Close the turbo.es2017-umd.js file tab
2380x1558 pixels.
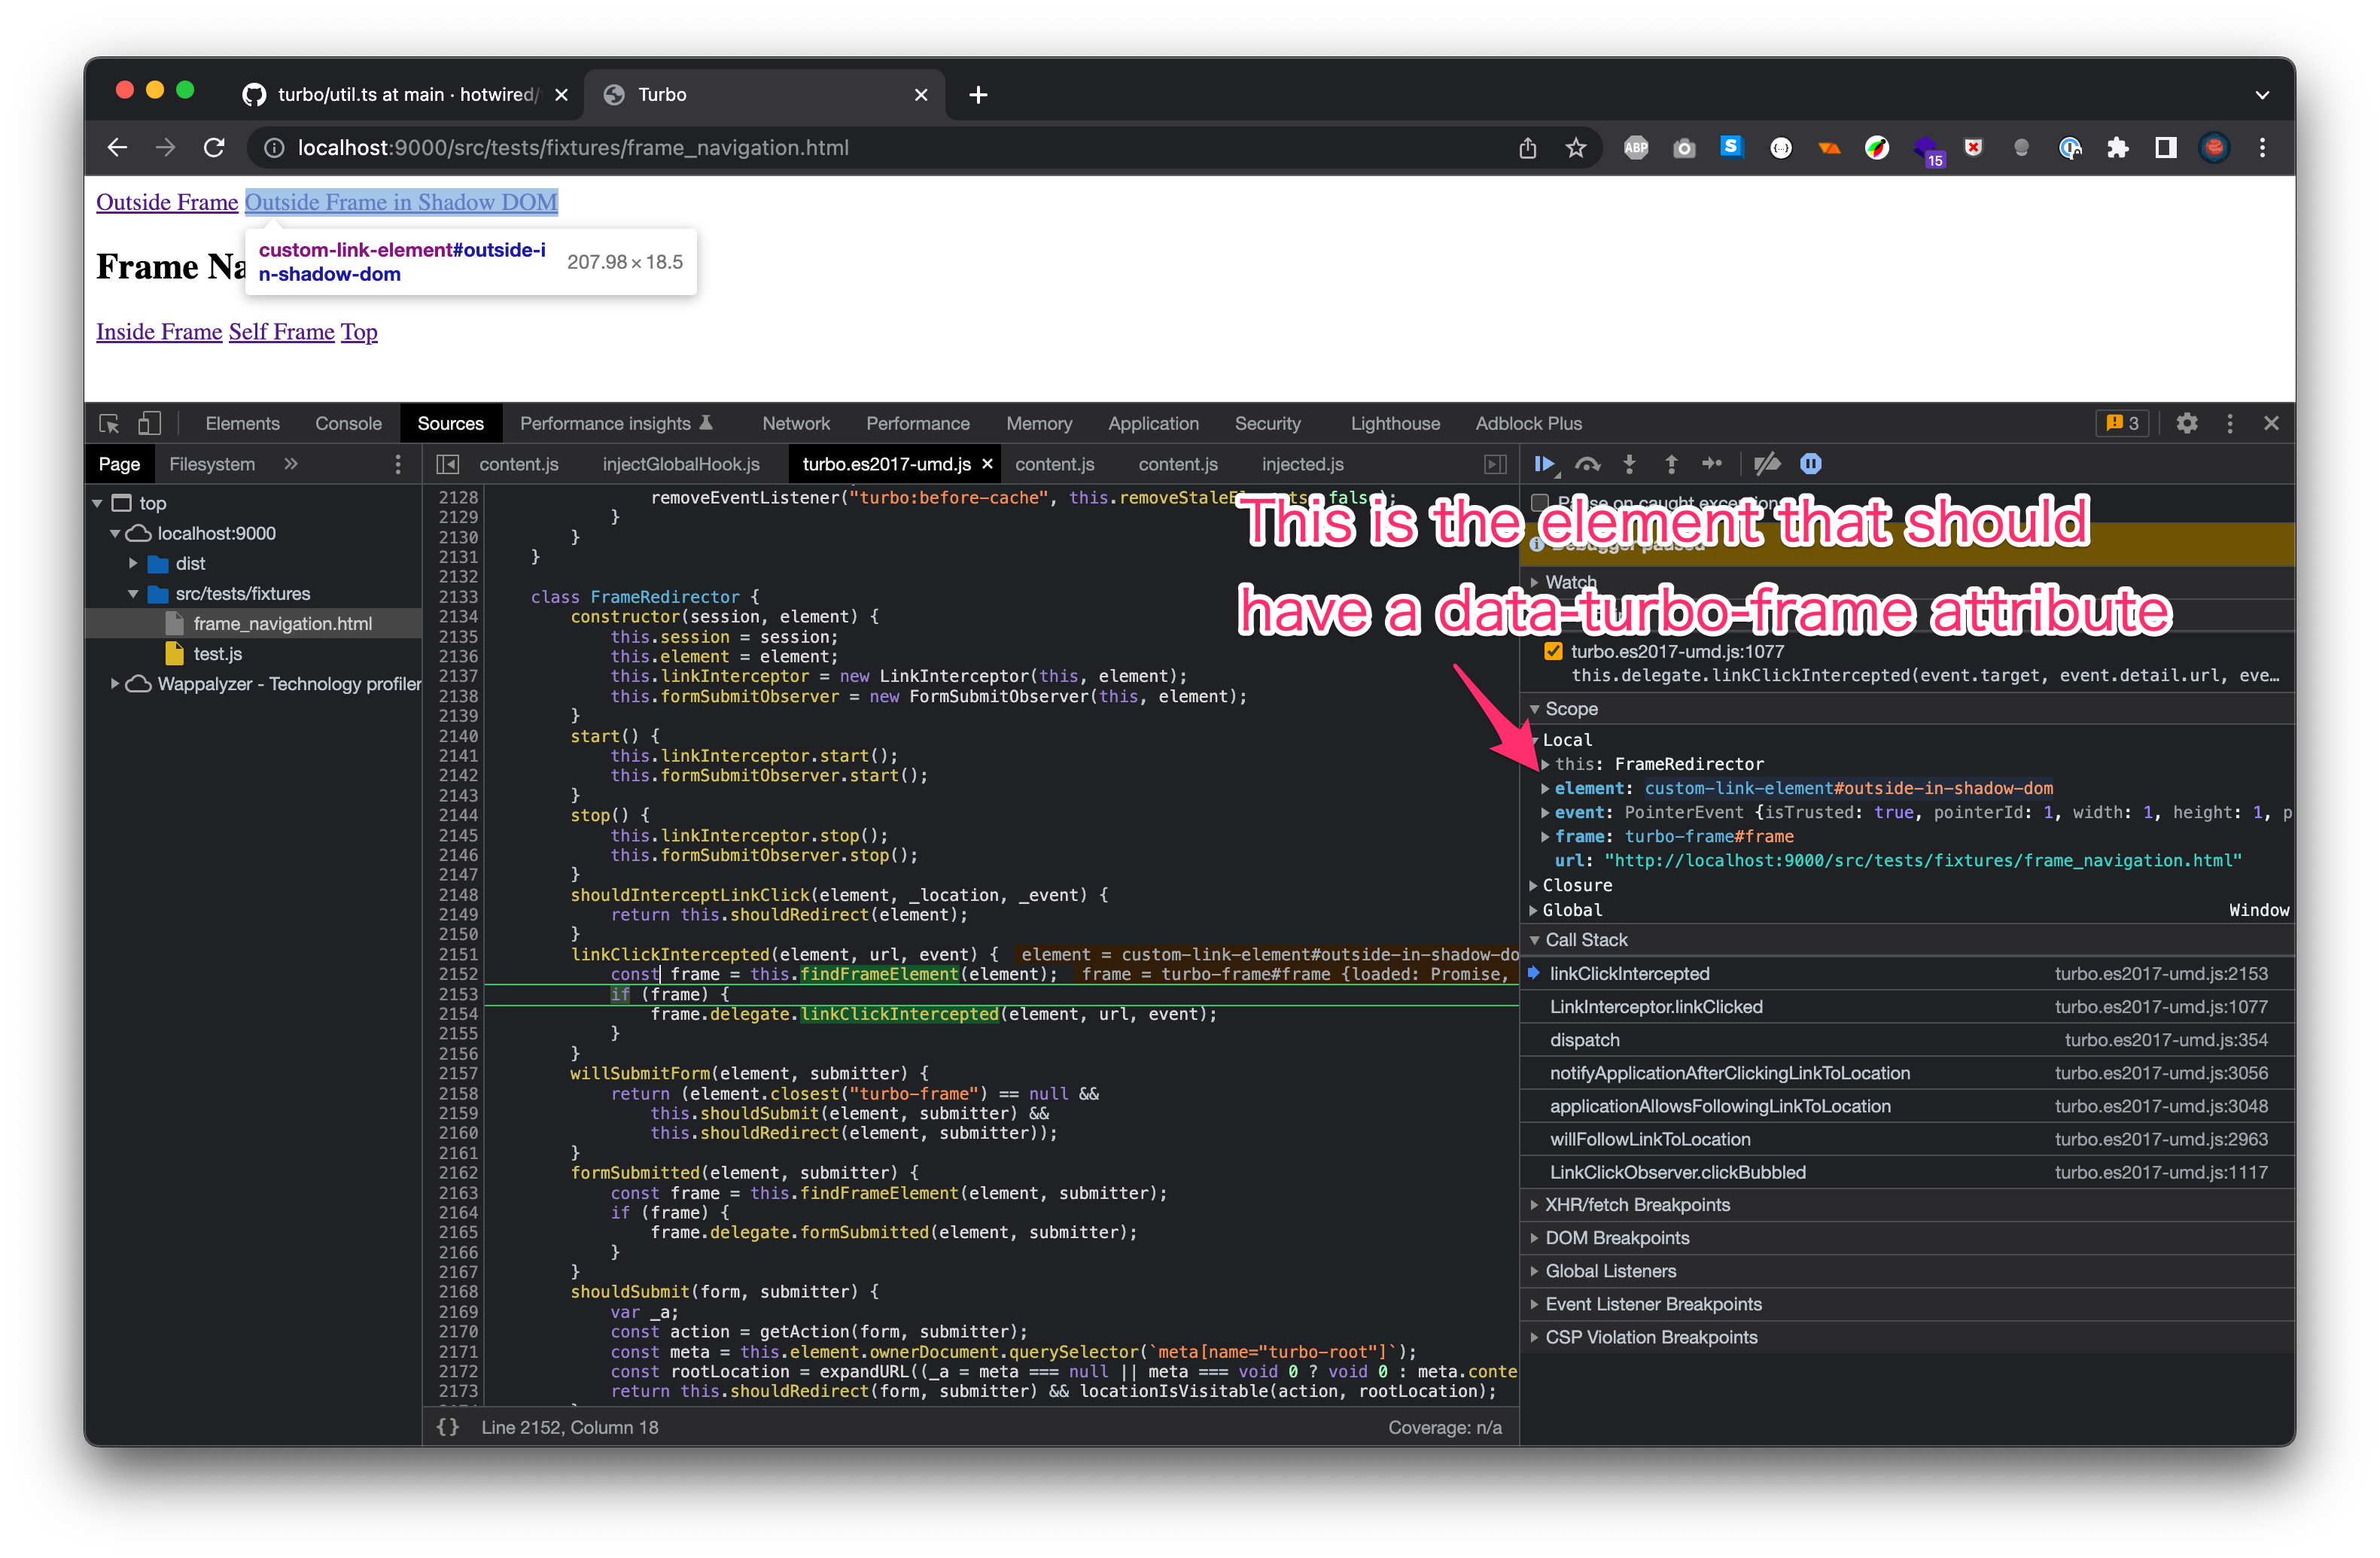(987, 464)
